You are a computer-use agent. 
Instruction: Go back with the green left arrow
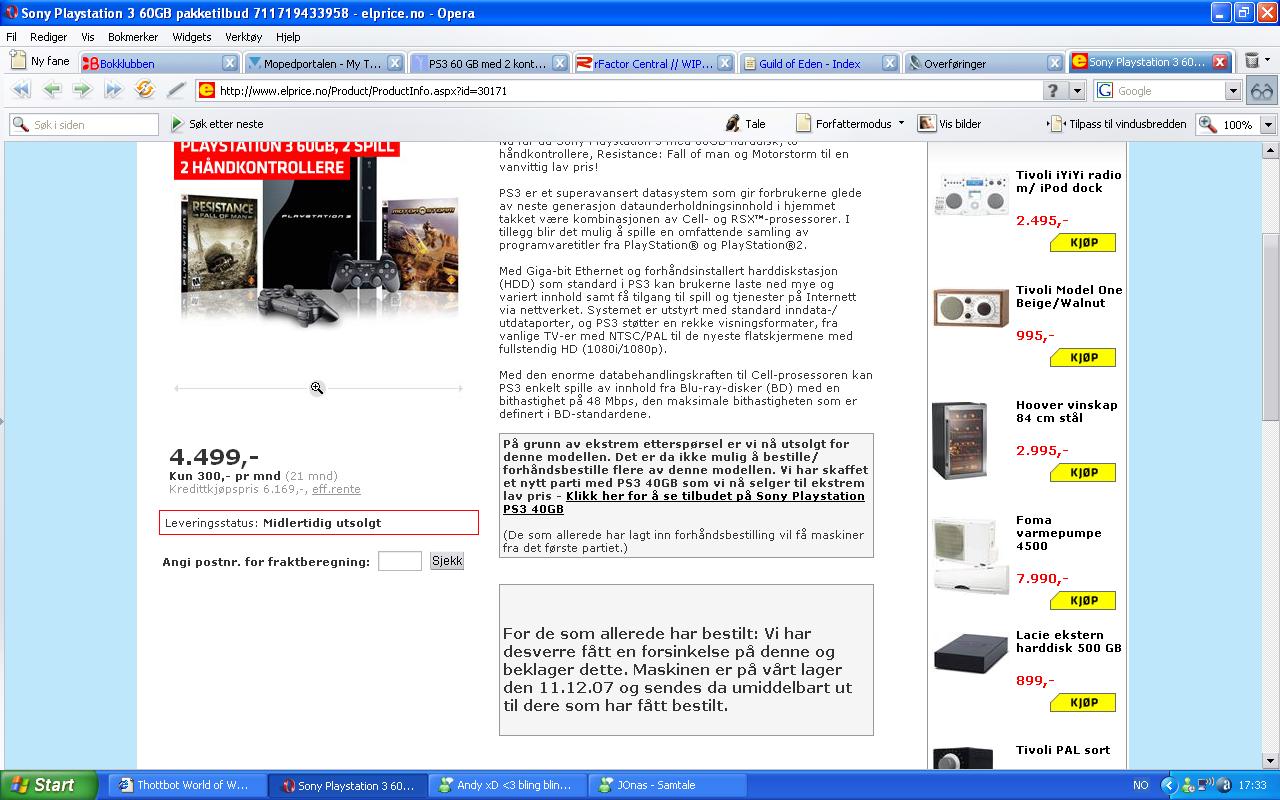coord(52,90)
